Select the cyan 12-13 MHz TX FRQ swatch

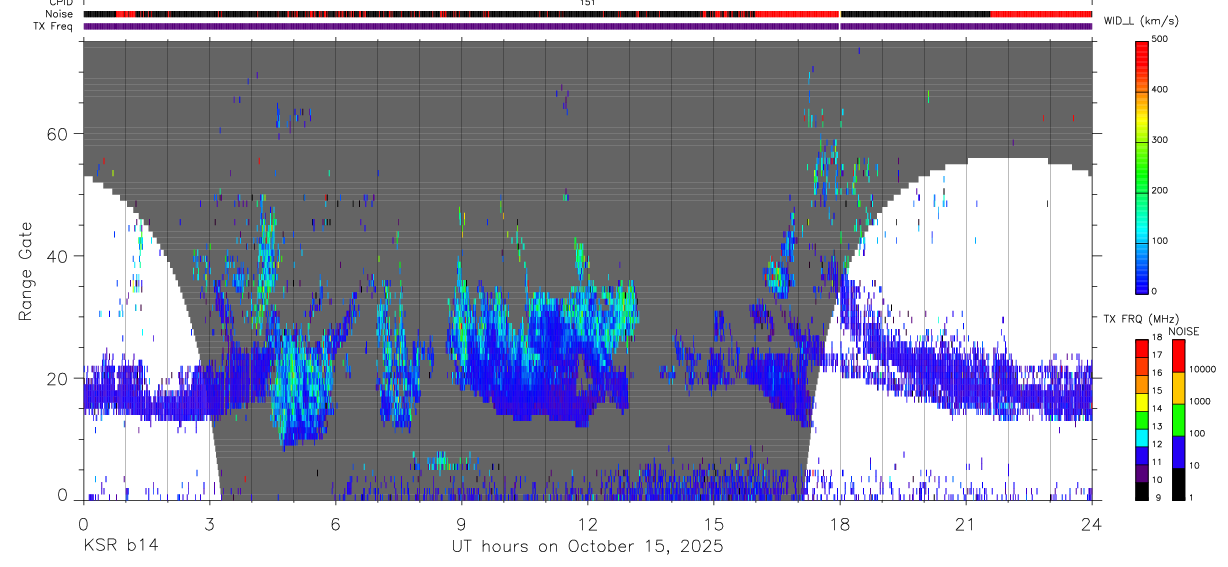pos(1142,438)
